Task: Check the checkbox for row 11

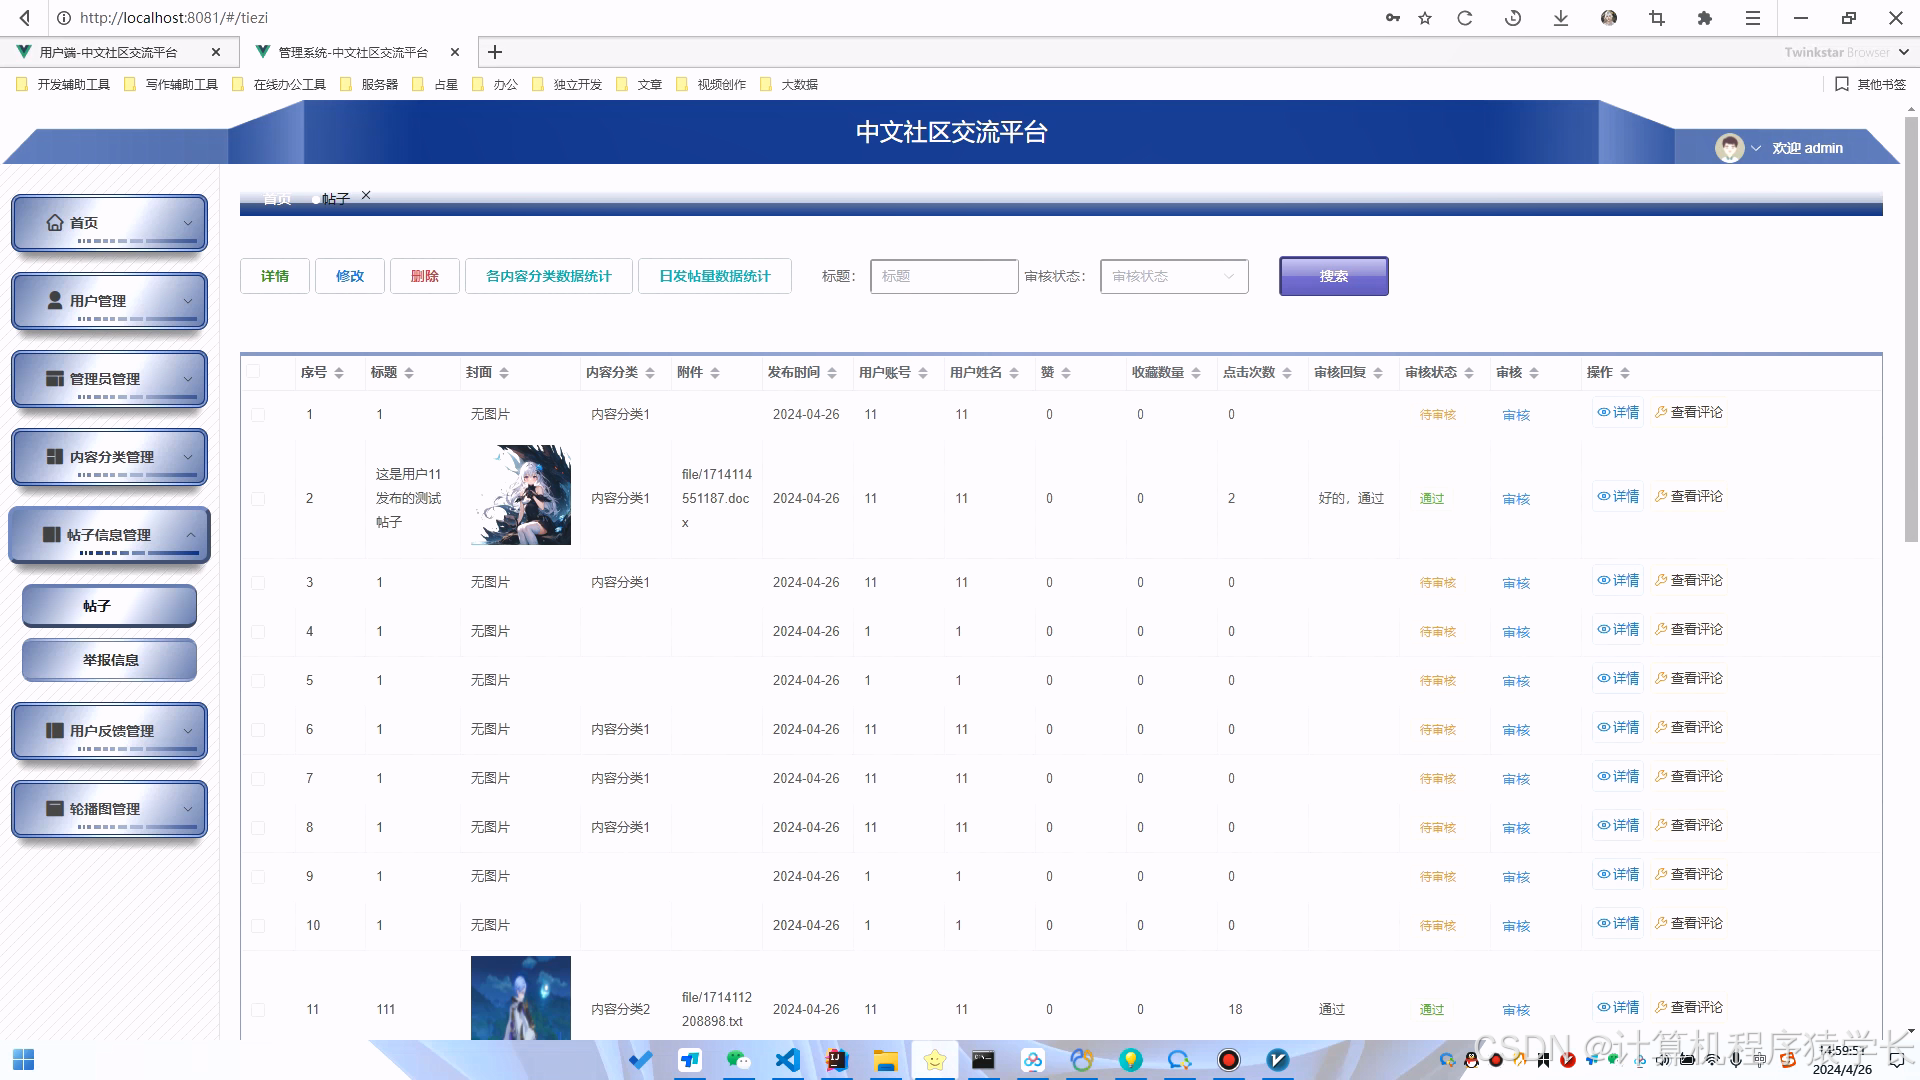Action: [258, 1009]
